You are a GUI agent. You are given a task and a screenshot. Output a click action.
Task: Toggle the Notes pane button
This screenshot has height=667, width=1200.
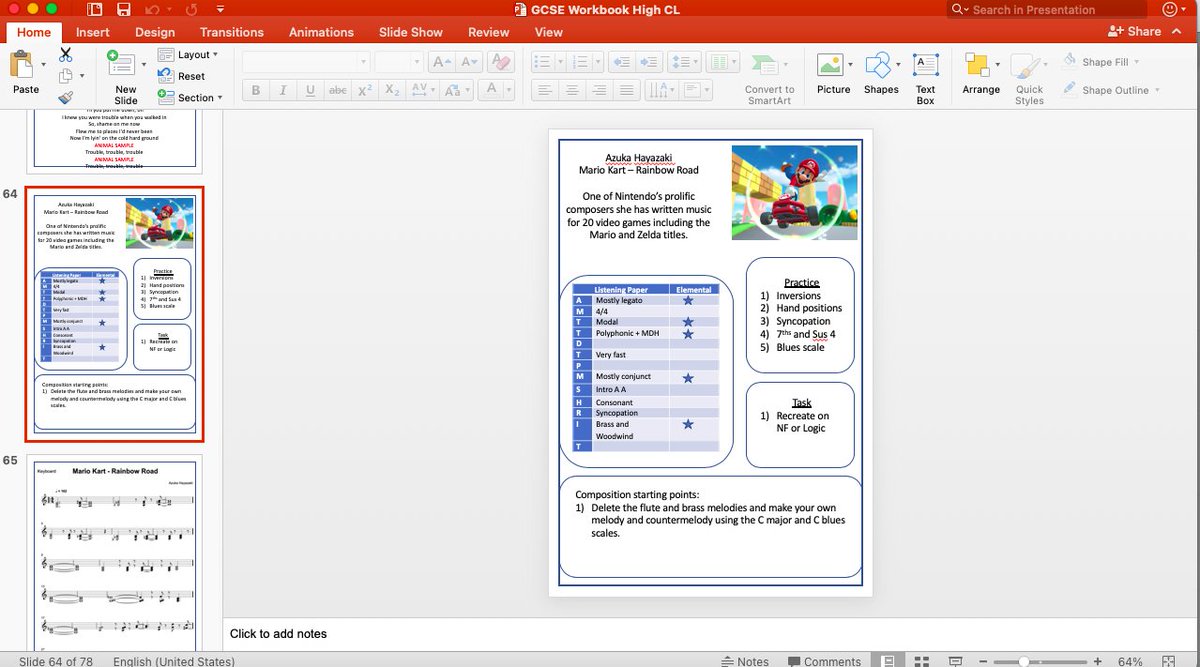[x=745, y=661]
